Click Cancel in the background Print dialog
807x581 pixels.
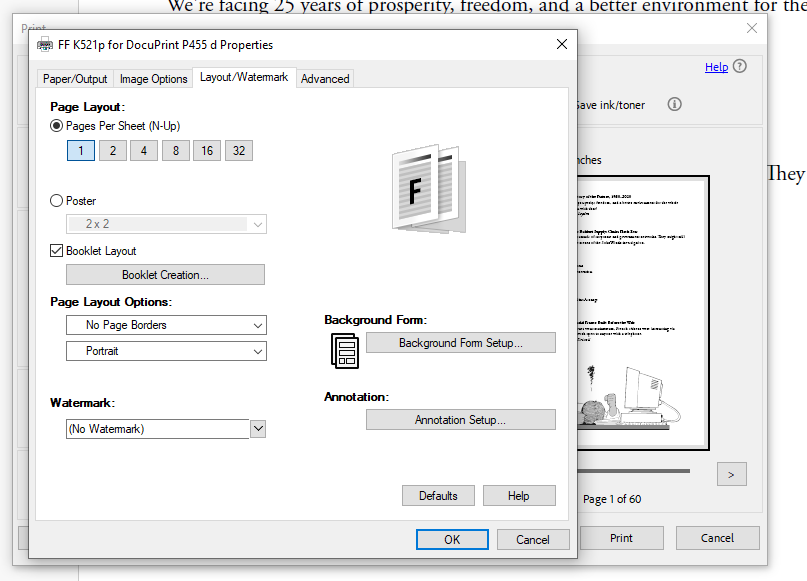tap(717, 538)
